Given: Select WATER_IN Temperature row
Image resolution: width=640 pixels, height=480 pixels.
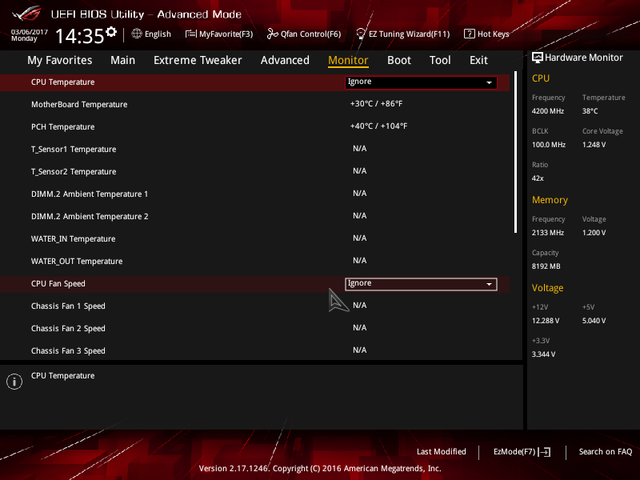Looking at the screenshot, I should click(73, 239).
